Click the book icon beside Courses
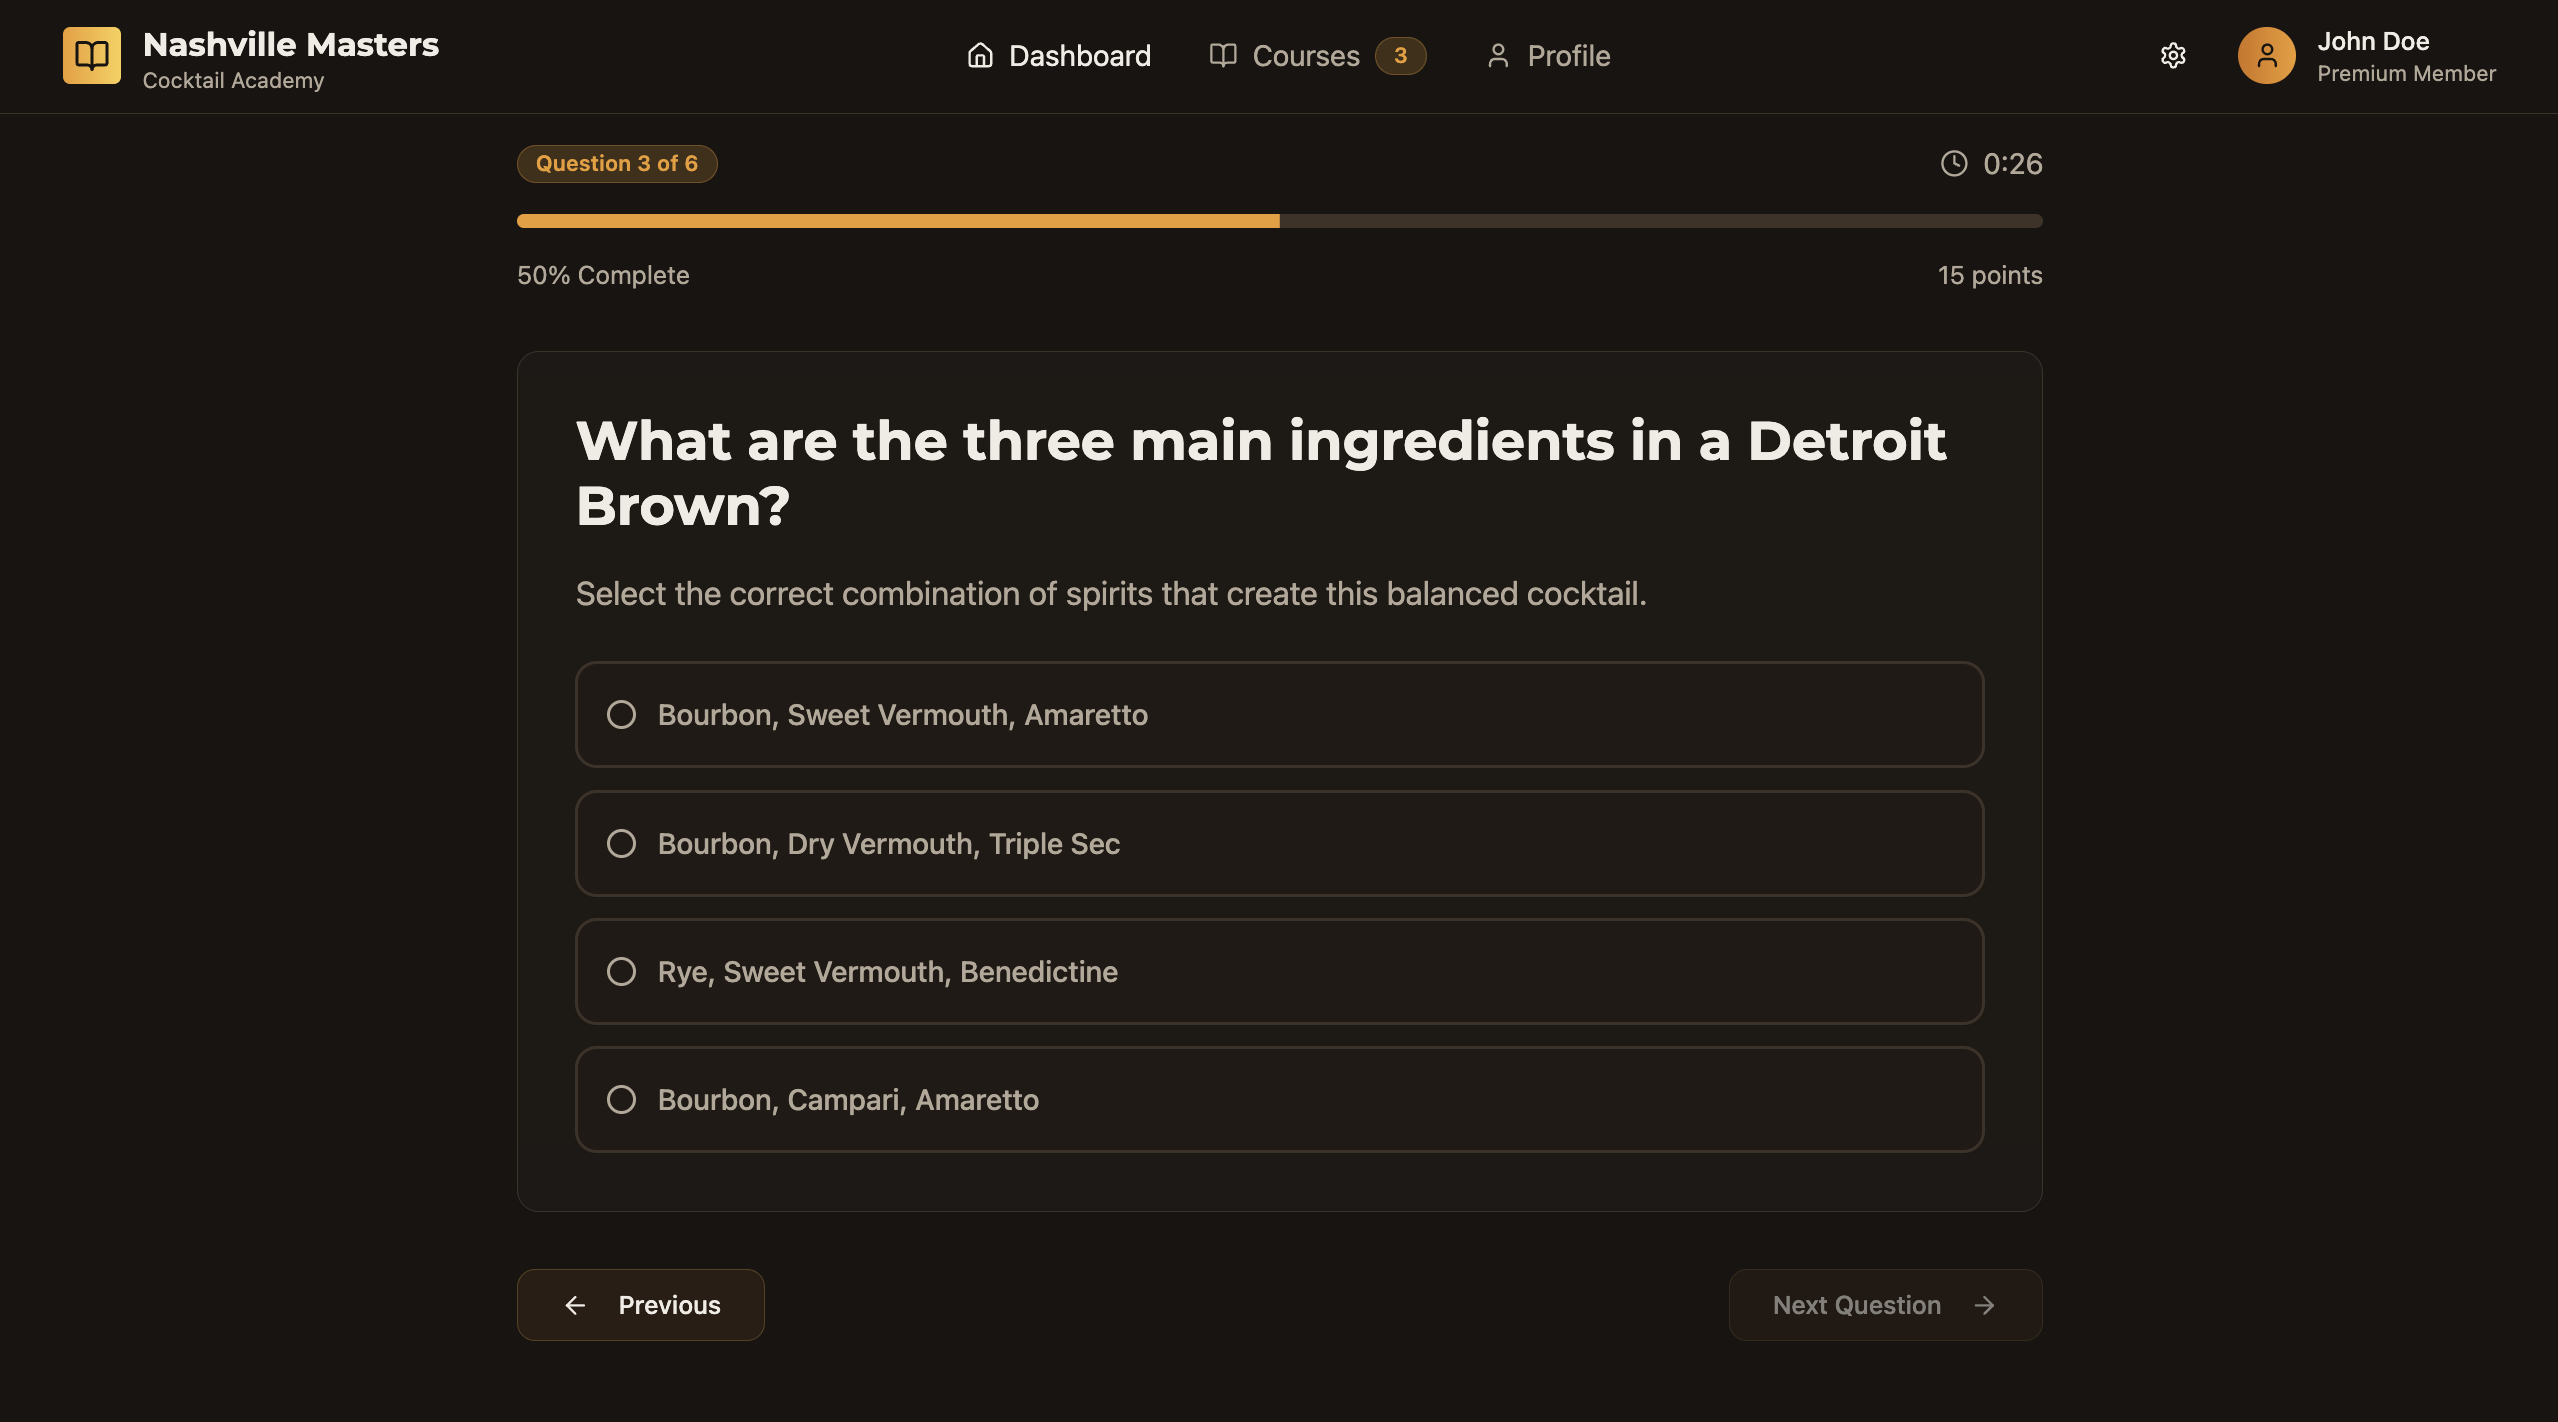The height and width of the screenshot is (1422, 2558). pyautogui.click(x=1223, y=56)
